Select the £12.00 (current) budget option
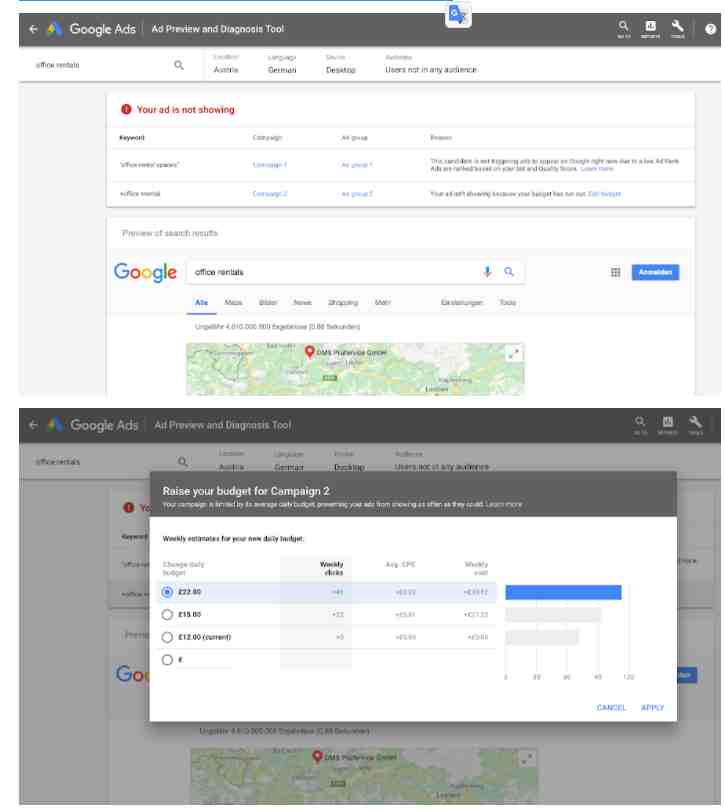Image resolution: width=725 pixels, height=809 pixels. pyautogui.click(x=167, y=637)
